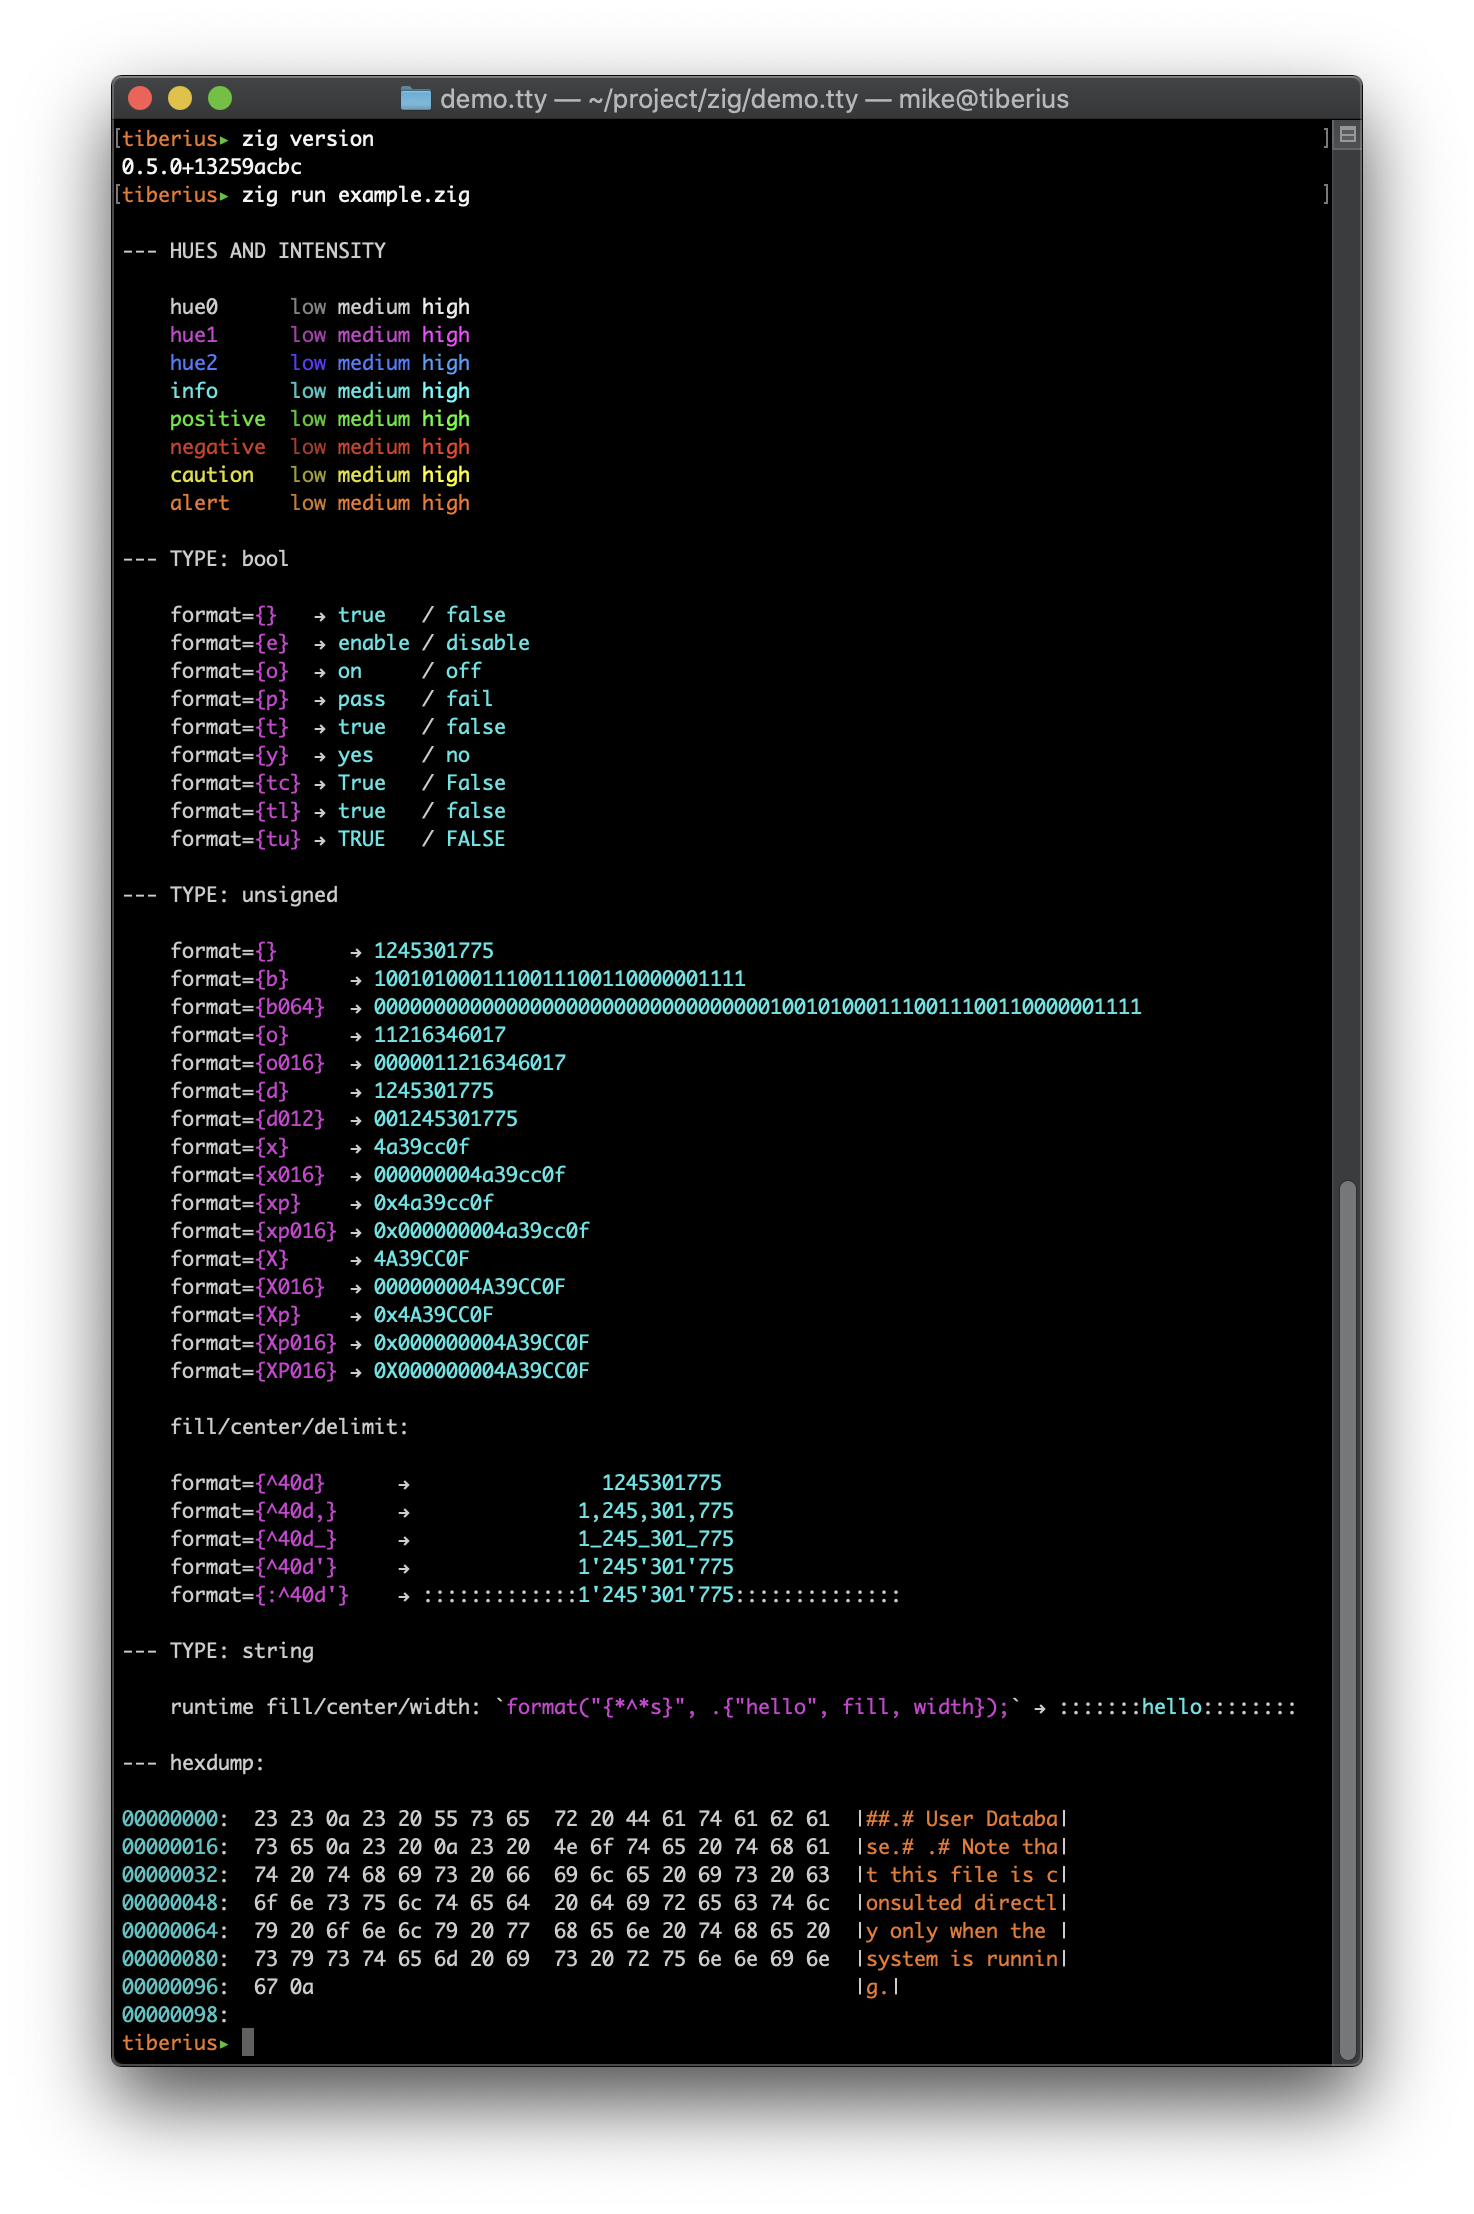Click the 'fill/center/delimit:' label
1474x2214 pixels.
coord(290,1427)
